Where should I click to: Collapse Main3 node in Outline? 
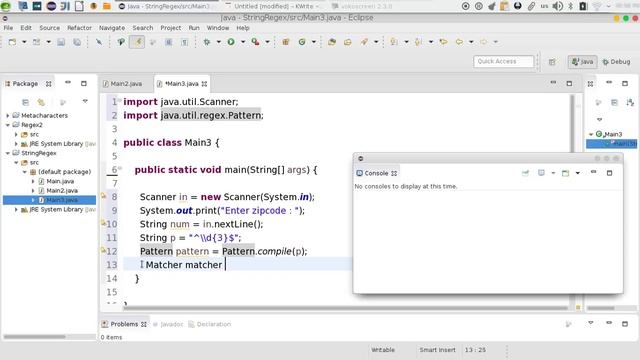591,134
